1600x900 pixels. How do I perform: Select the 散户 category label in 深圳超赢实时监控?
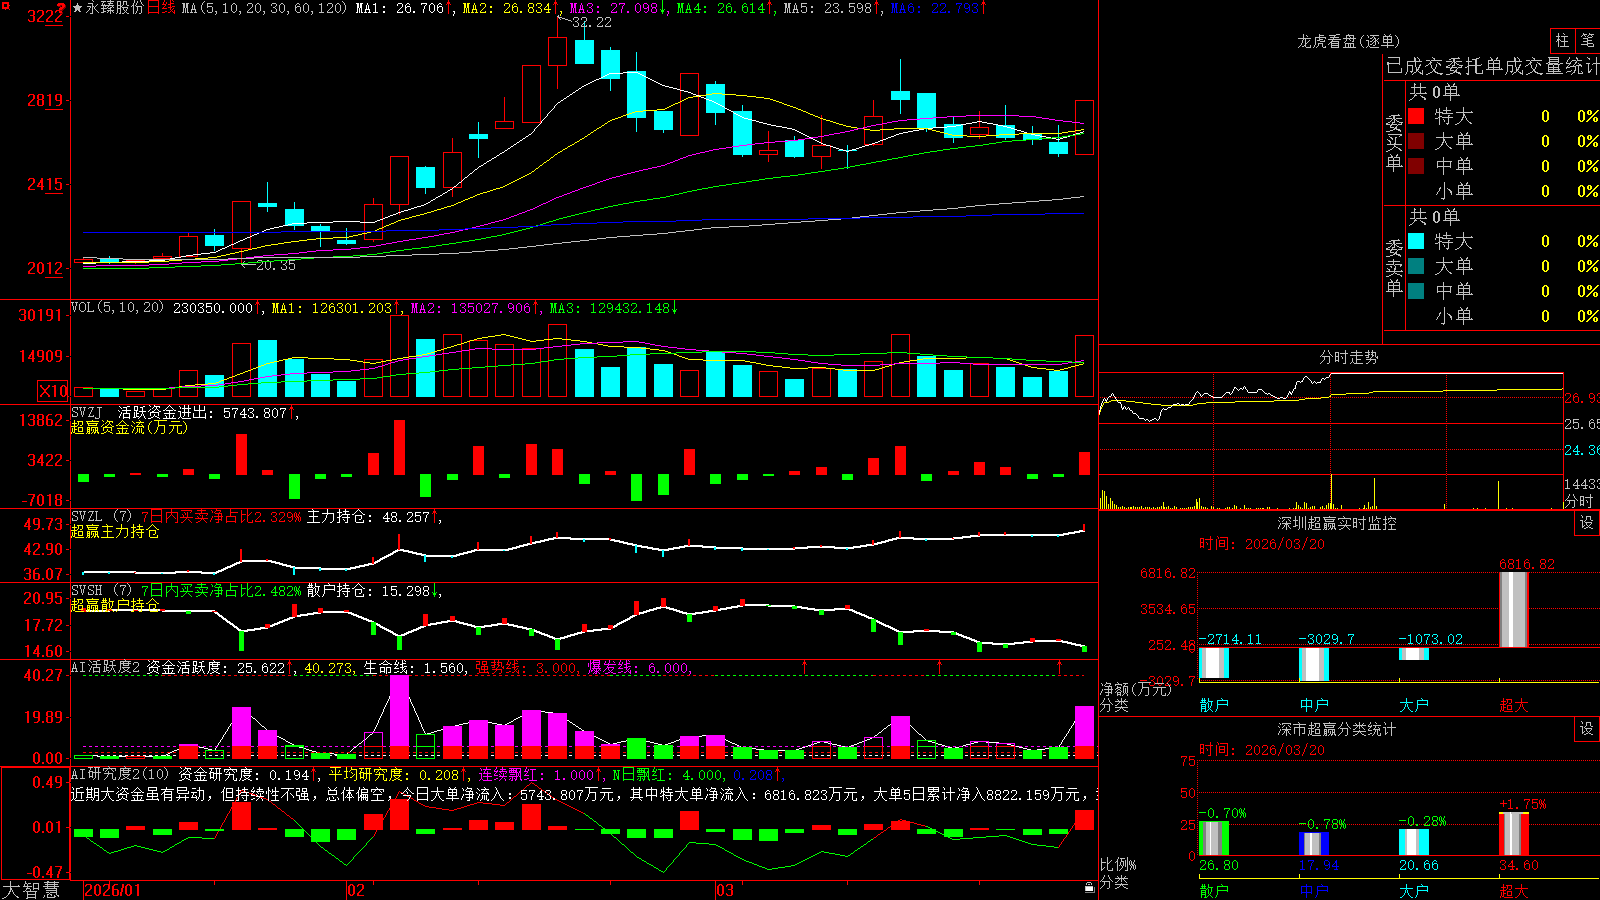[x=1214, y=705]
